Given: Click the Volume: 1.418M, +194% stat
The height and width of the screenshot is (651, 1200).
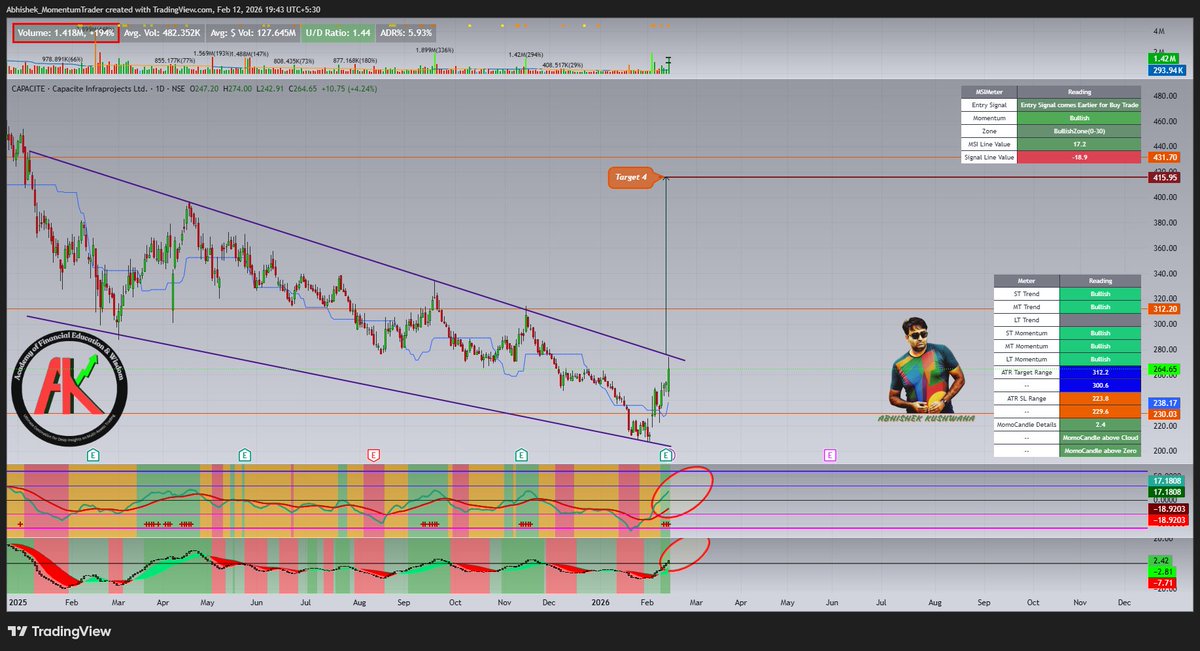Looking at the screenshot, I should 65,32.
